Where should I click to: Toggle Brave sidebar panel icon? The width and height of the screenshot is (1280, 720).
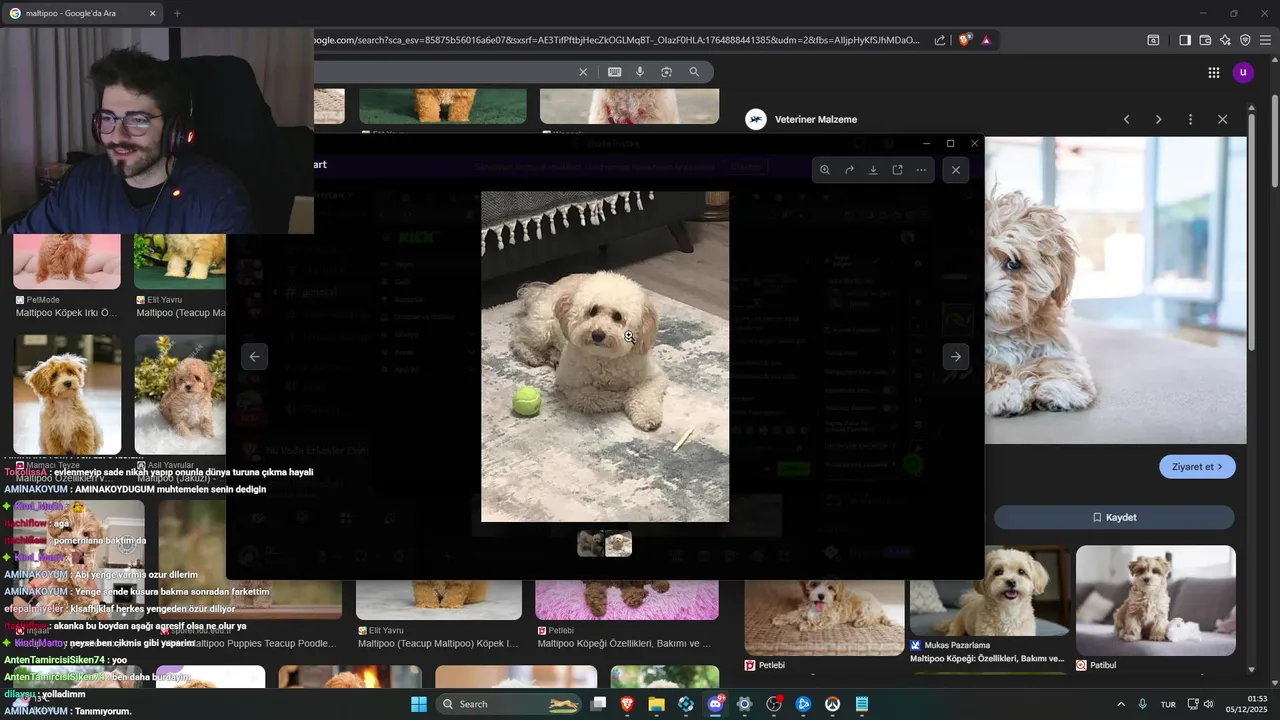(x=1184, y=40)
